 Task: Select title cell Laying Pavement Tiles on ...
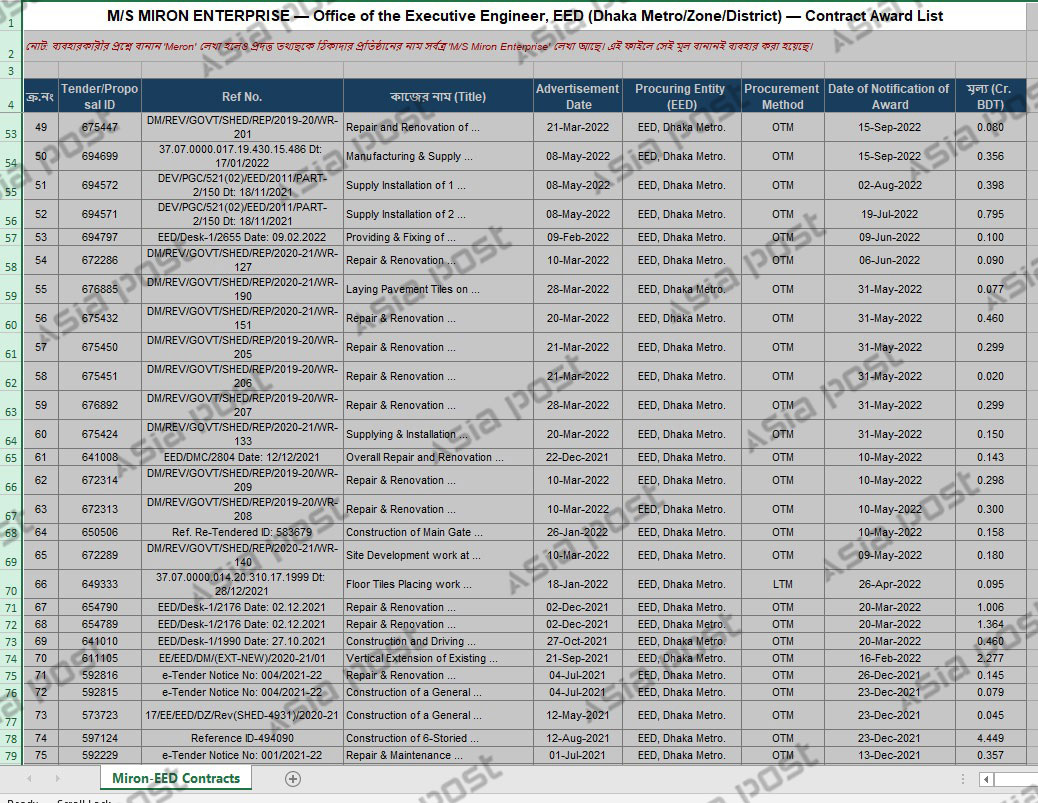point(438,289)
